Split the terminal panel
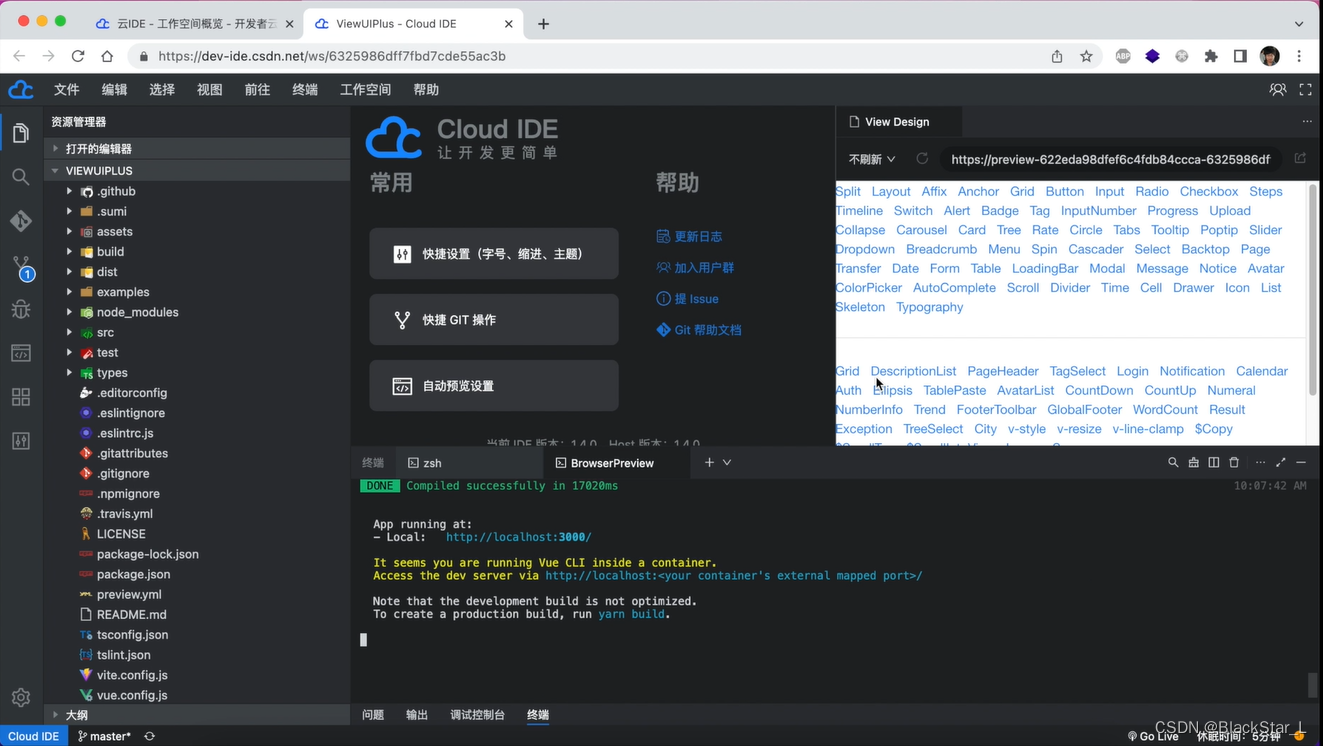 point(1214,463)
